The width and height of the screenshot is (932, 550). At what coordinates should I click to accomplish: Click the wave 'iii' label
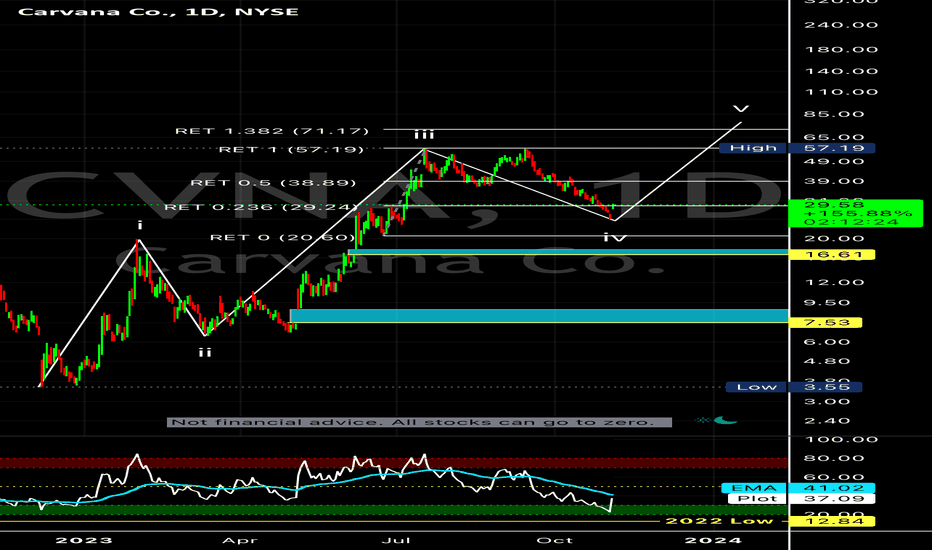point(424,135)
